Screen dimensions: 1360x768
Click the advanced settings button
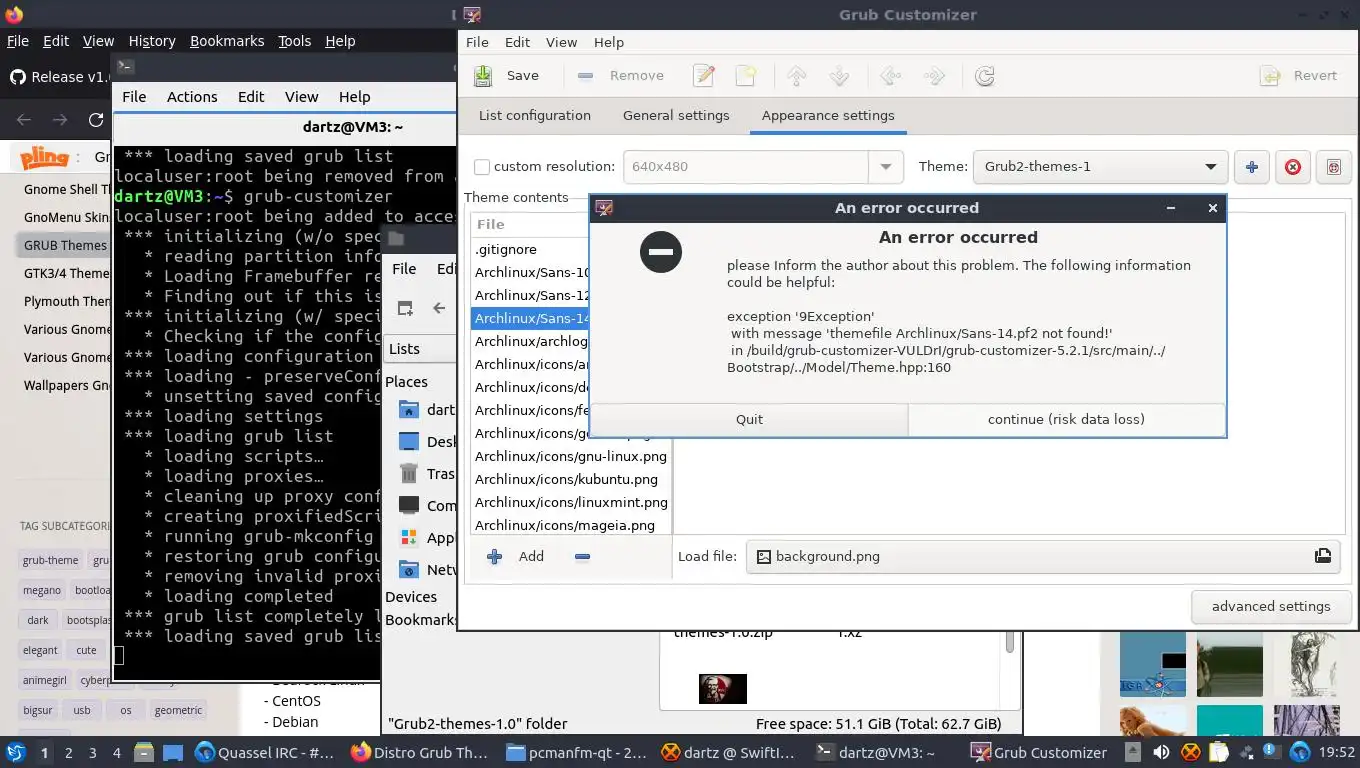click(x=1270, y=606)
